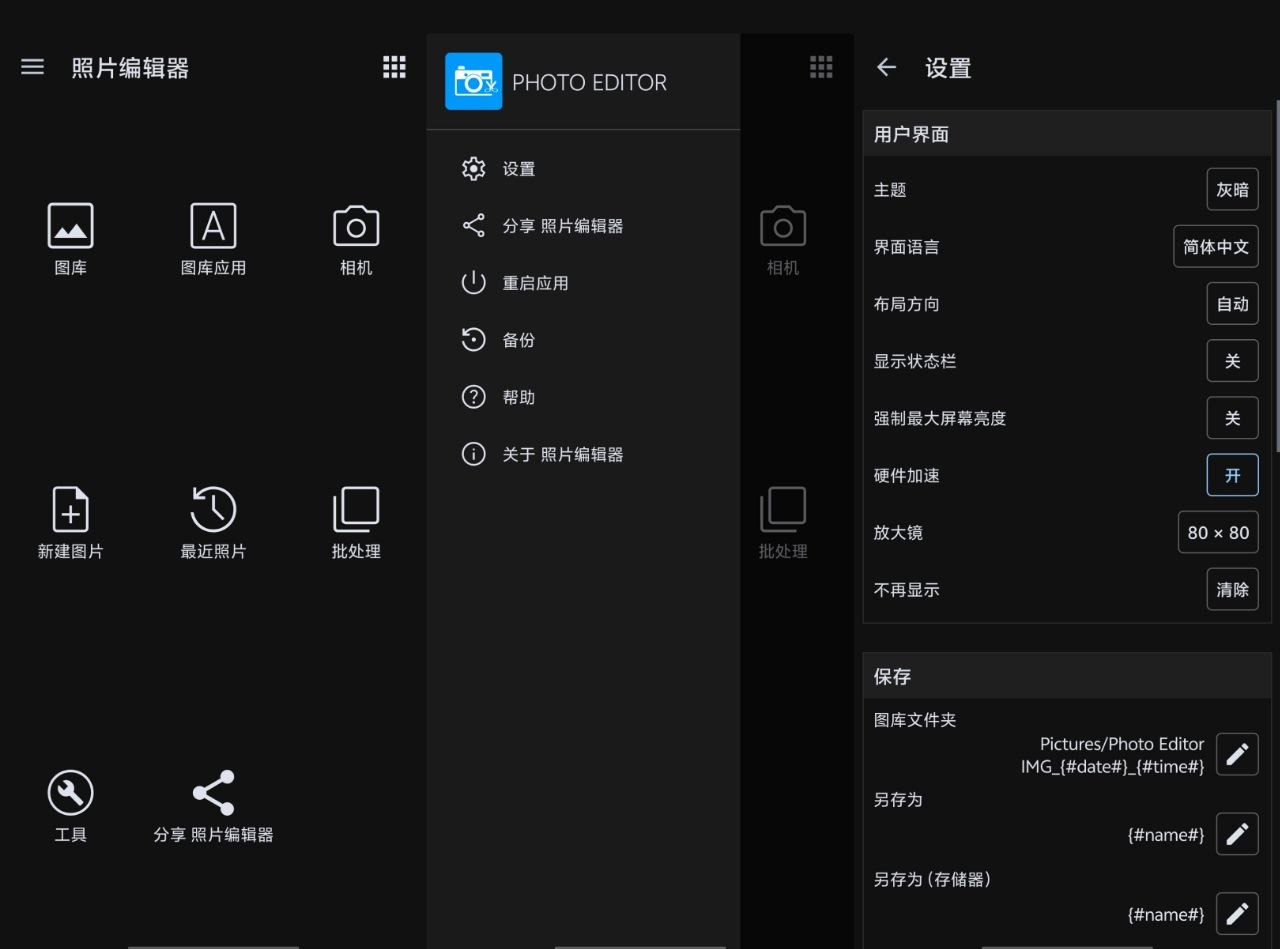Open the 放大镜 size selector 80 × 80
Viewport: 1280px width, 949px height.
click(1217, 533)
